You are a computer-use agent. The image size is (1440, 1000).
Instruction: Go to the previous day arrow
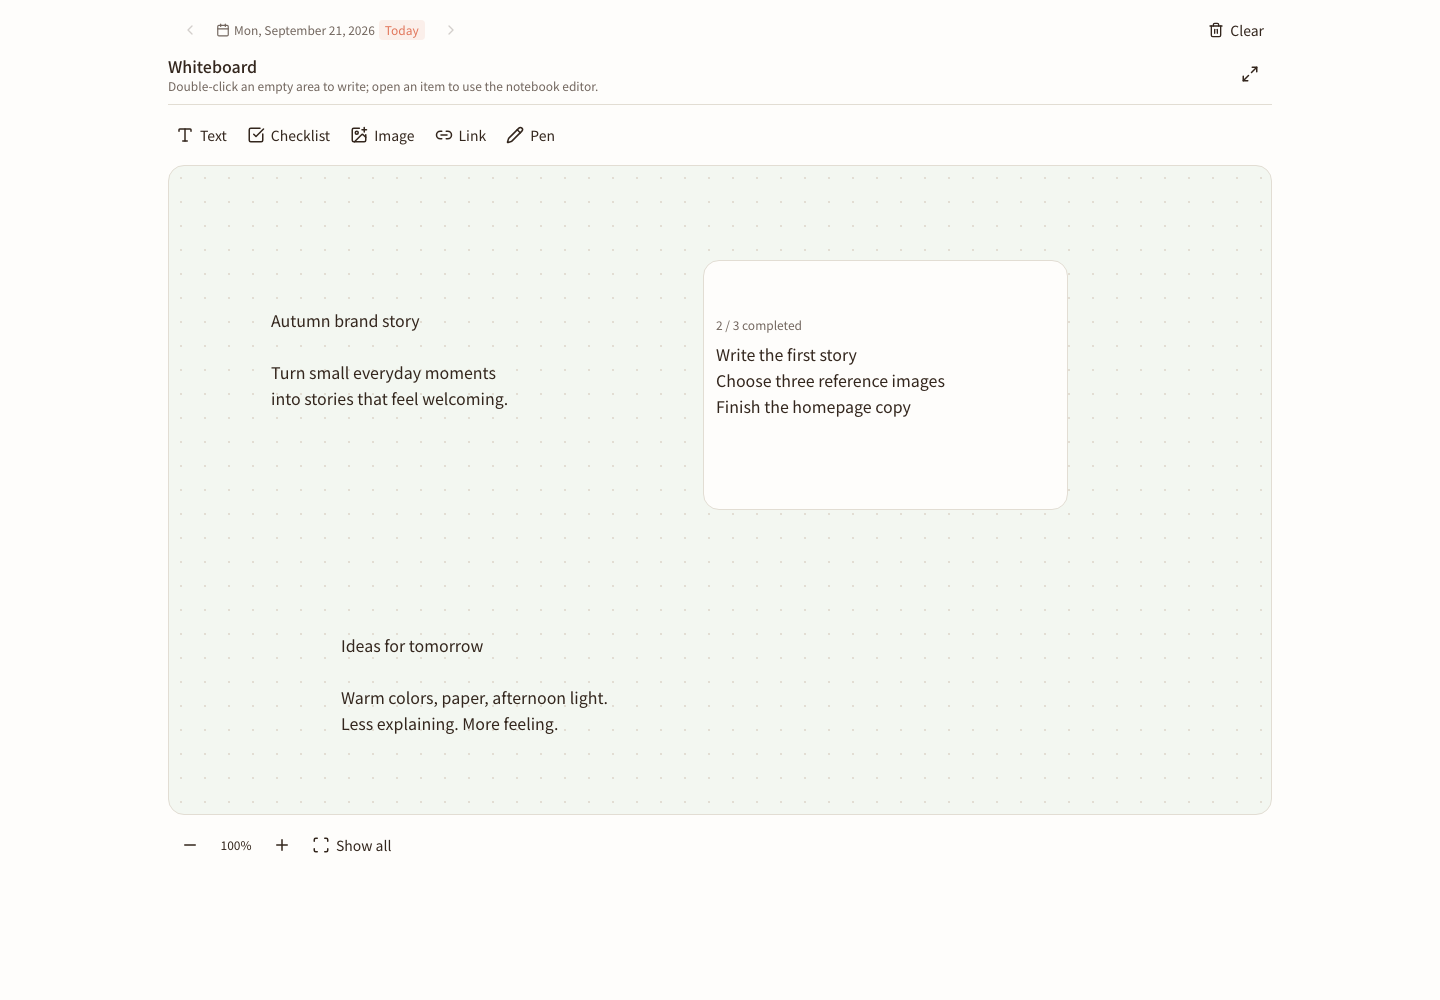pyautogui.click(x=190, y=30)
